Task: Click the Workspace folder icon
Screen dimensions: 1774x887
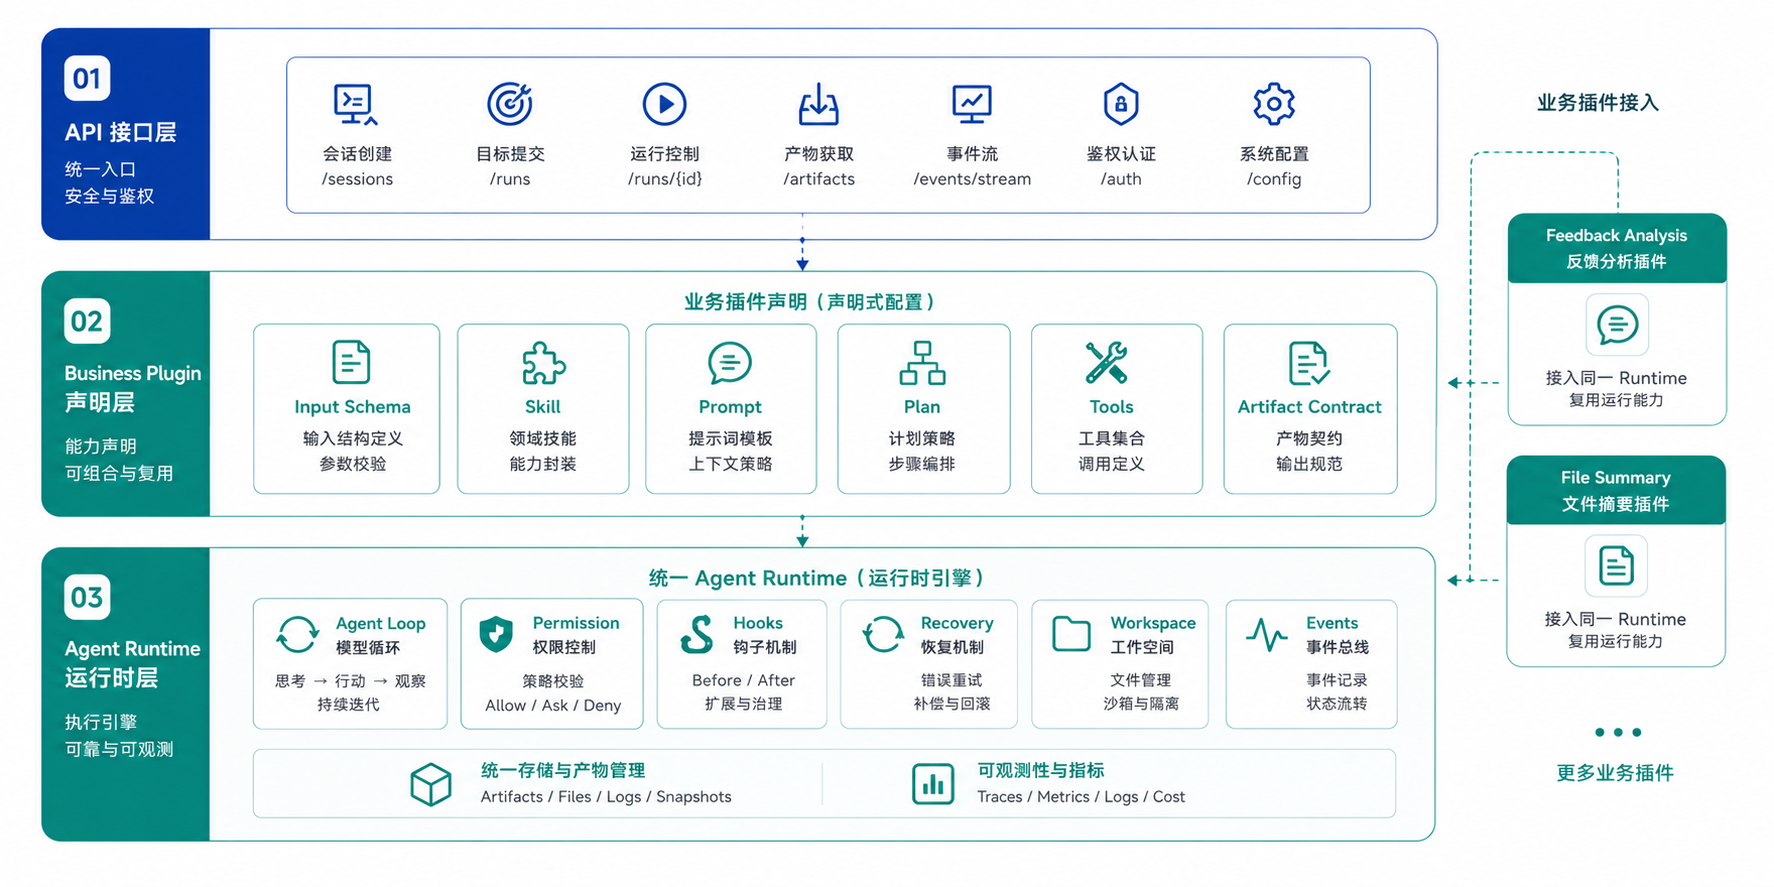Action: (1071, 634)
